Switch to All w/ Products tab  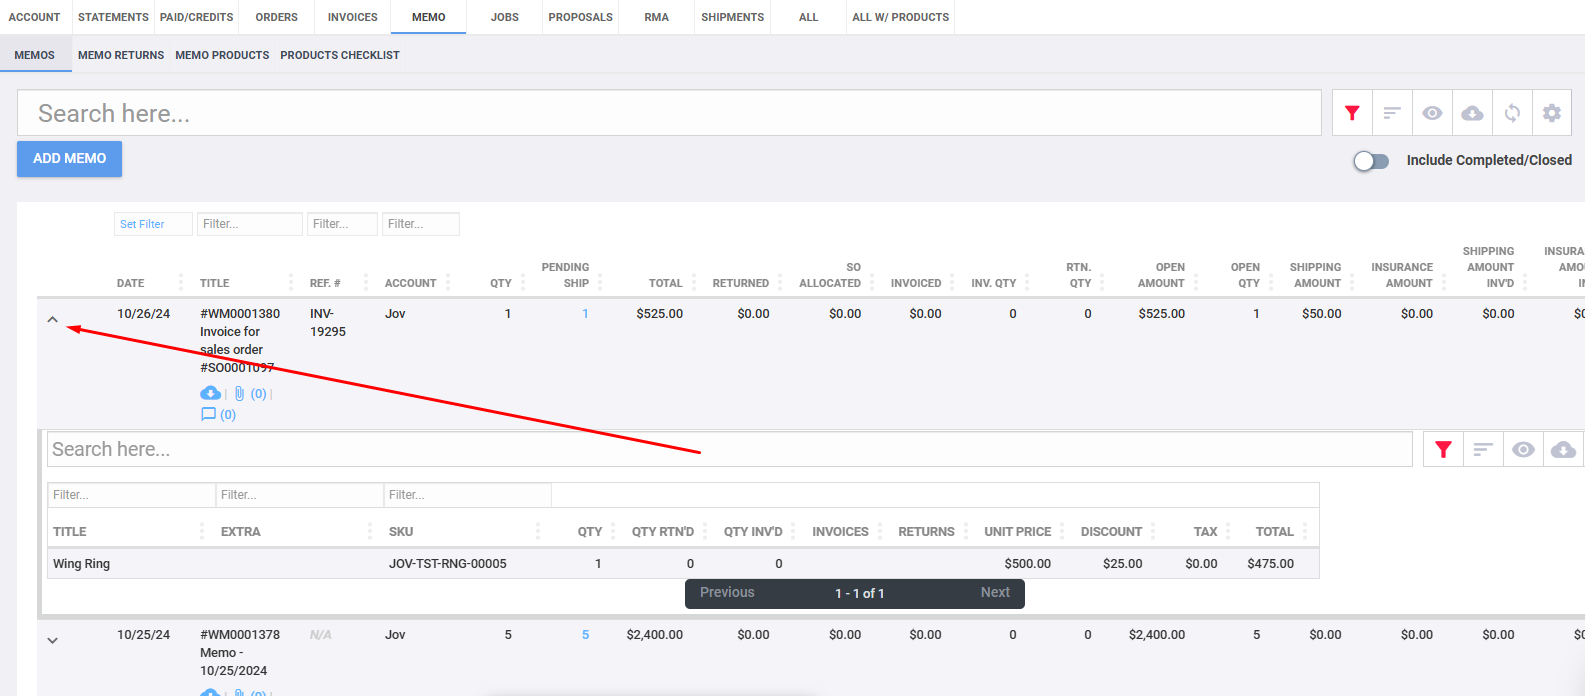point(901,17)
